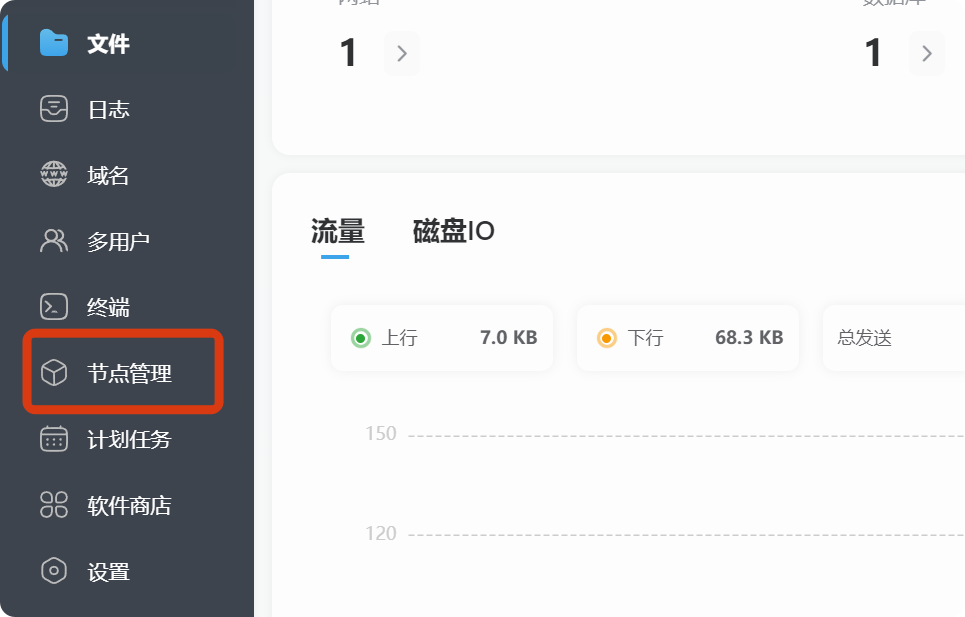The height and width of the screenshot is (617, 965).
Task: Click the 下行 68.3 KB card
Action: click(x=688, y=338)
